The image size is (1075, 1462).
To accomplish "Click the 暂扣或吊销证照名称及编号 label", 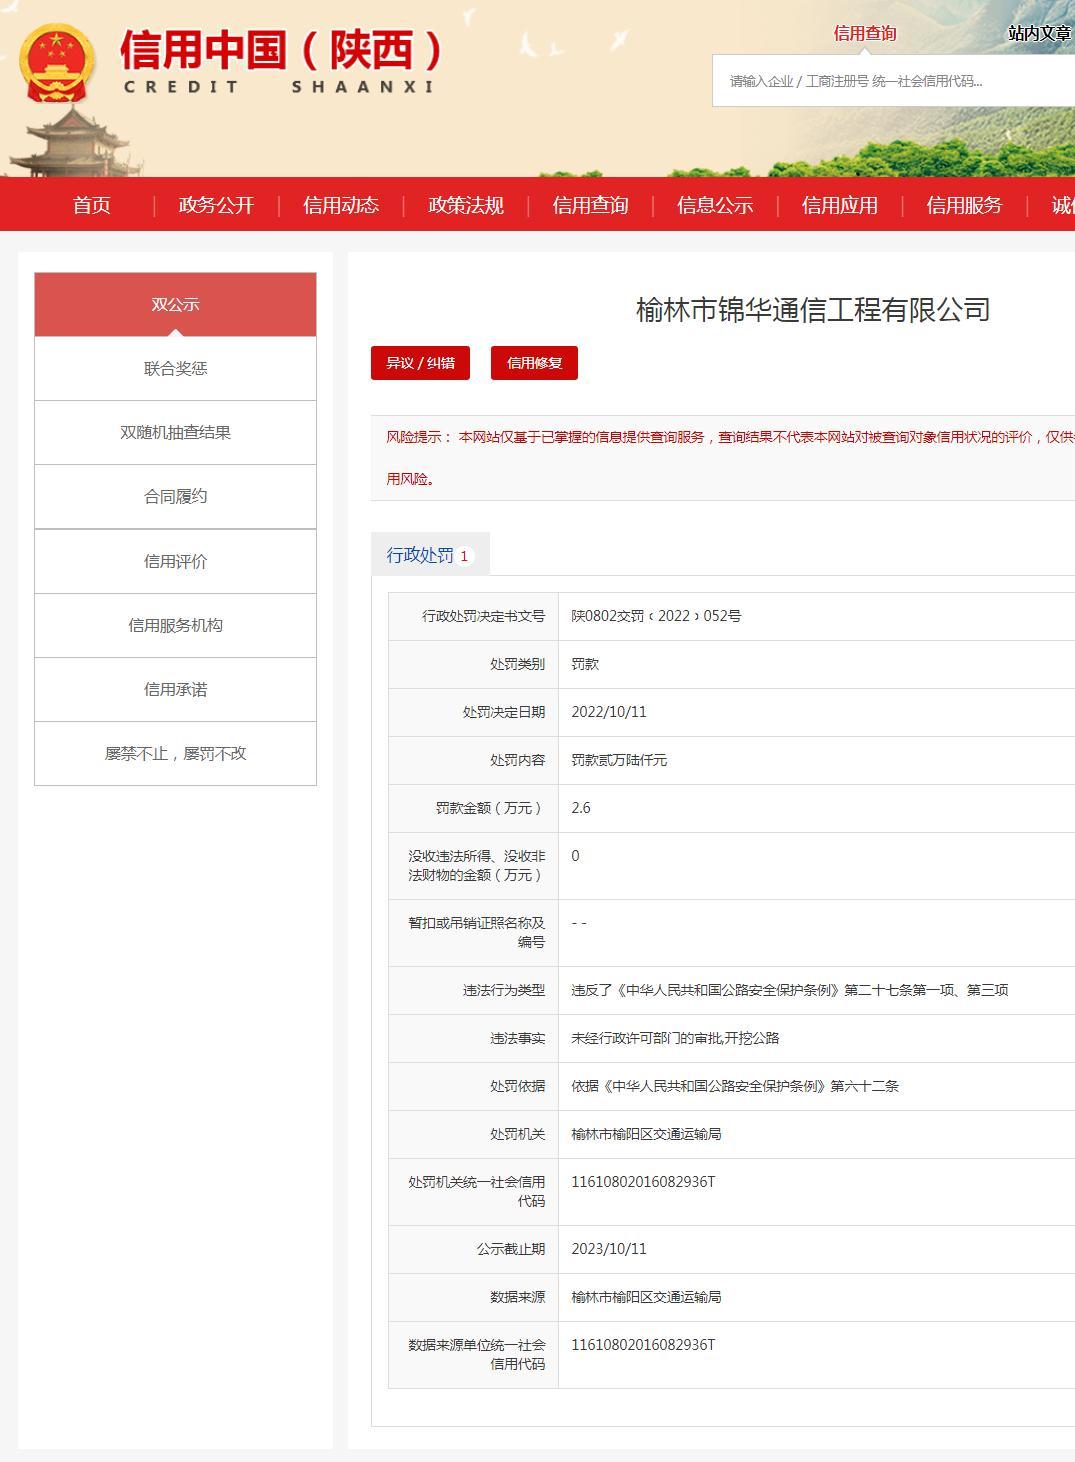I will [x=477, y=933].
